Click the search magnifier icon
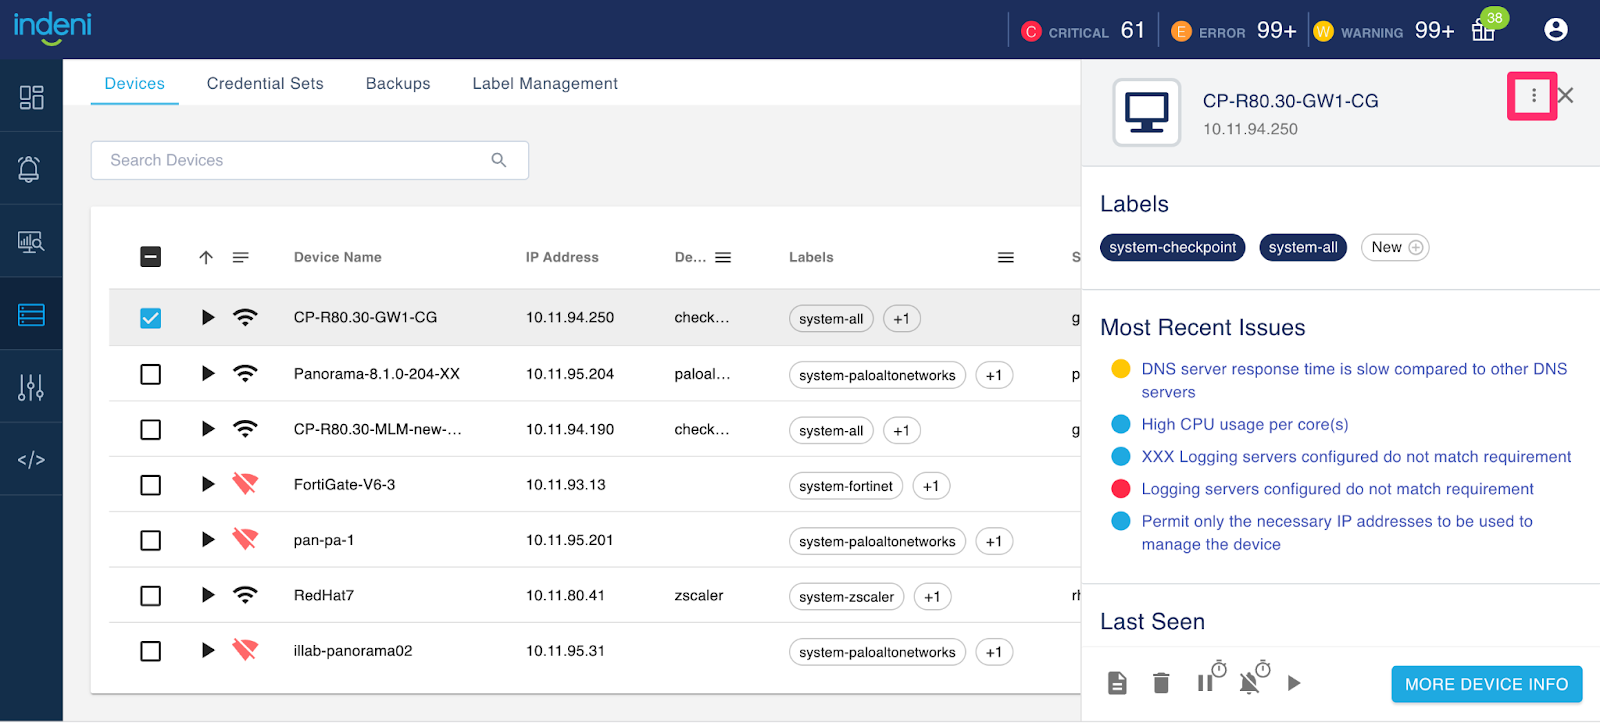The image size is (1600, 723). (x=499, y=160)
